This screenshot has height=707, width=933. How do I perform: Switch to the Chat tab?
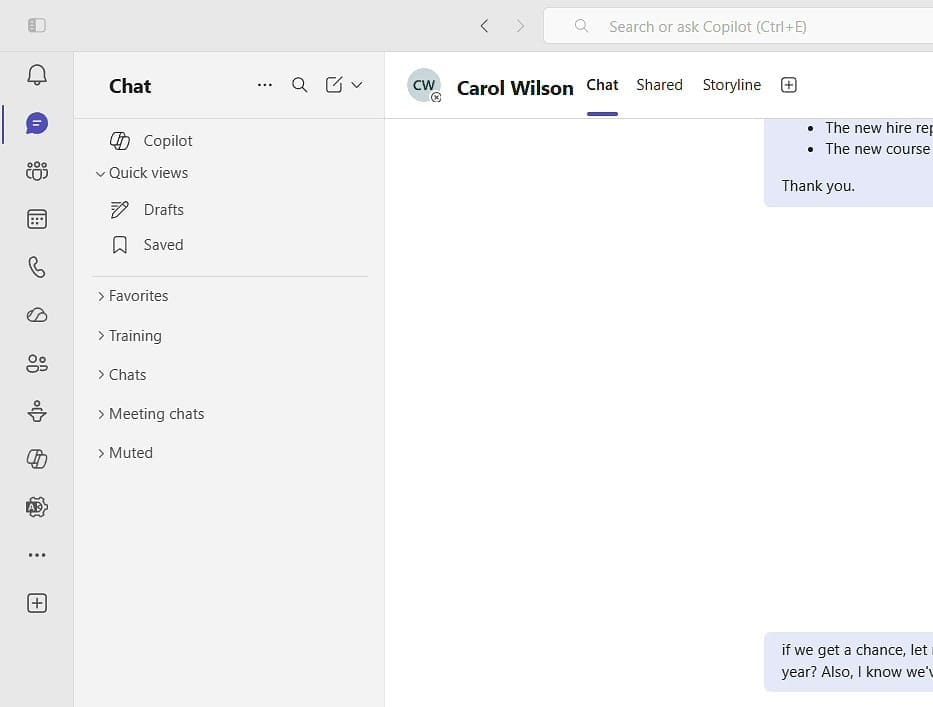click(602, 85)
